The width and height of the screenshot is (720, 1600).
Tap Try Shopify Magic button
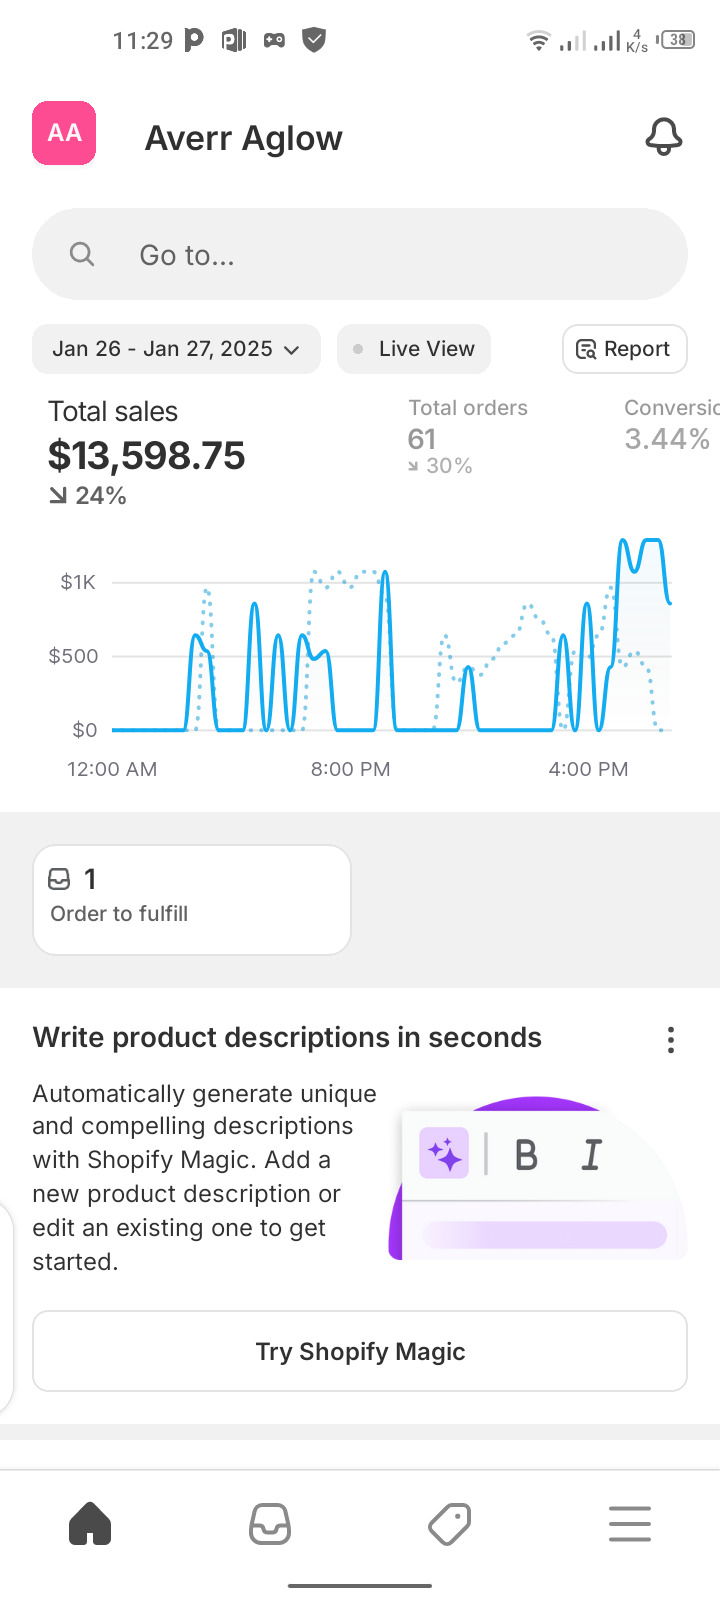click(360, 1351)
